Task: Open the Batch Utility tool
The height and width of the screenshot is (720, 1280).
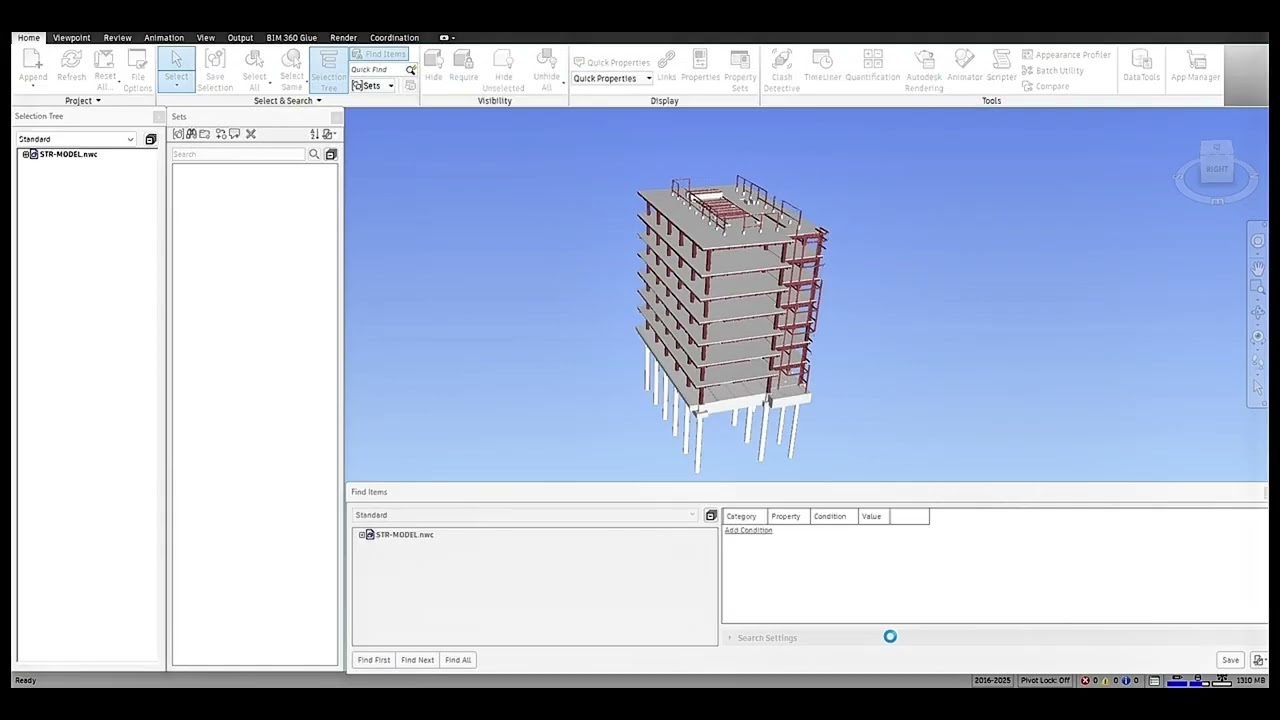Action: pos(1052,71)
